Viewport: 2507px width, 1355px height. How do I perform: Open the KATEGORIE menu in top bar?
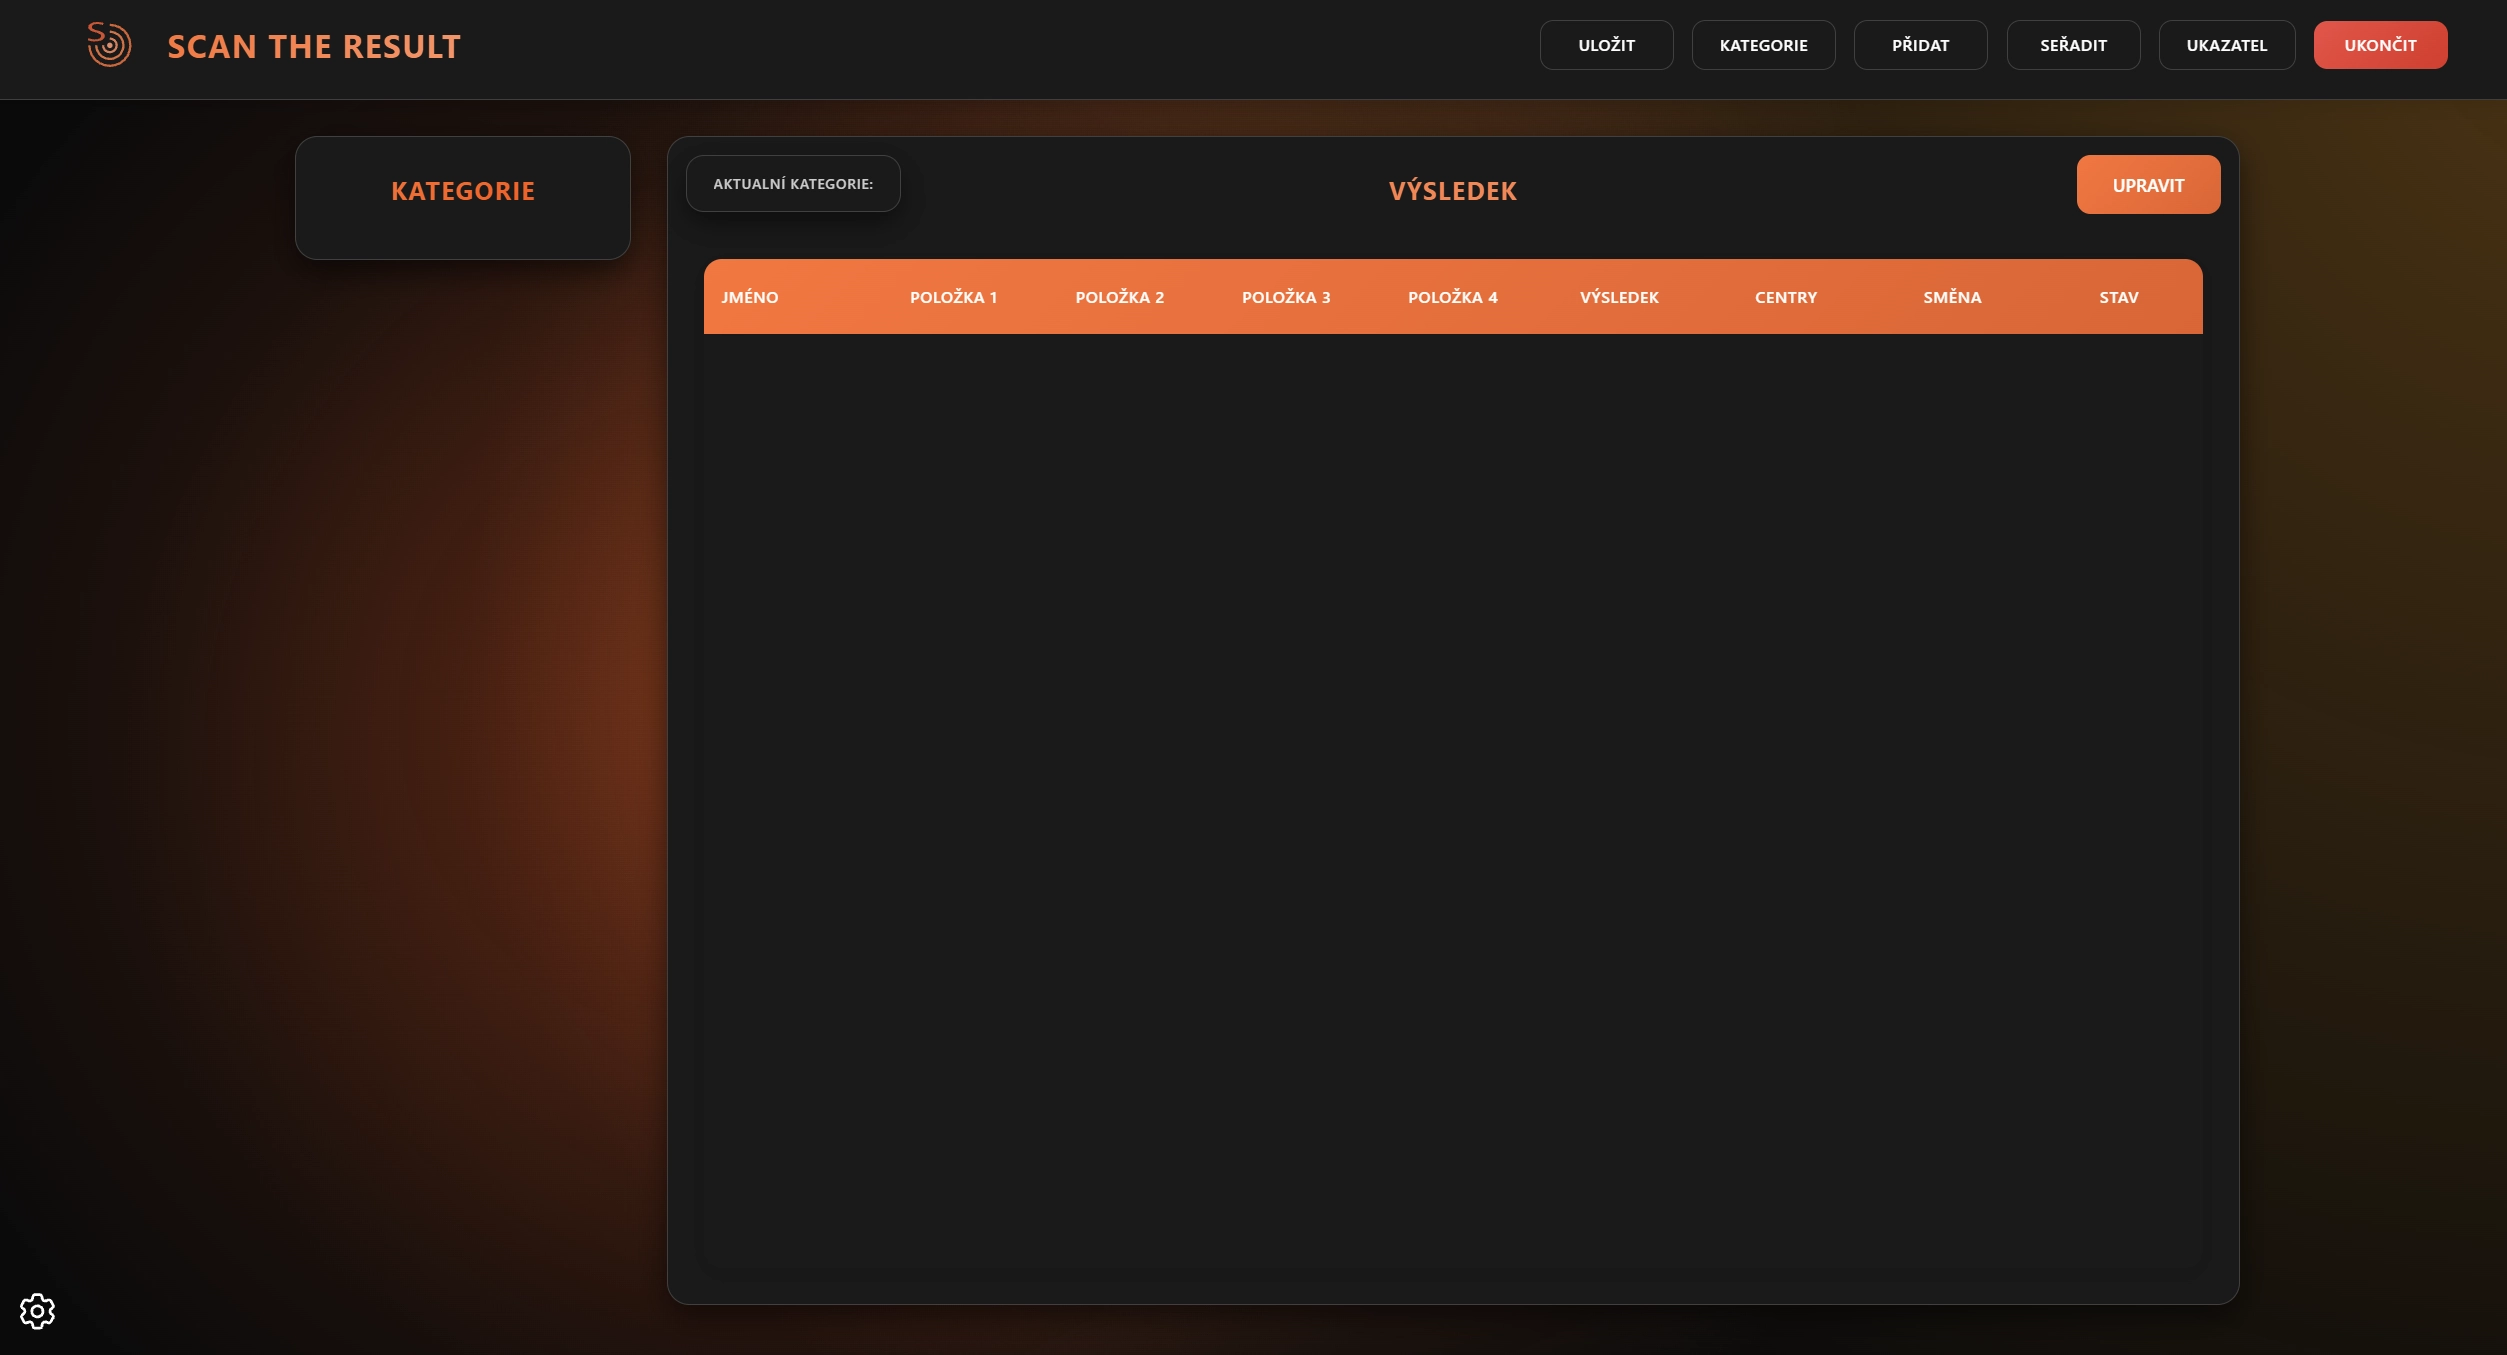click(x=1763, y=45)
